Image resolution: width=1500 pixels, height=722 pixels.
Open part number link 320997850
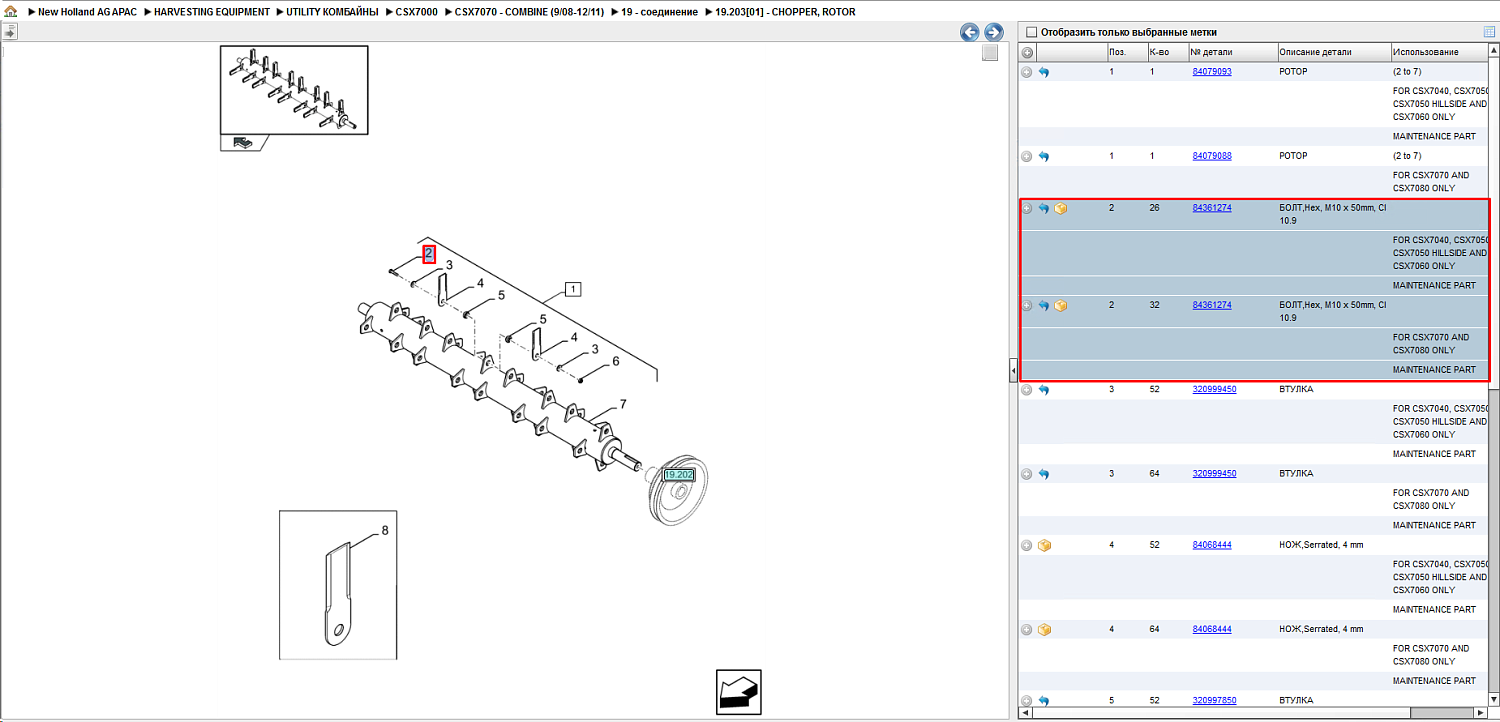[1214, 700]
